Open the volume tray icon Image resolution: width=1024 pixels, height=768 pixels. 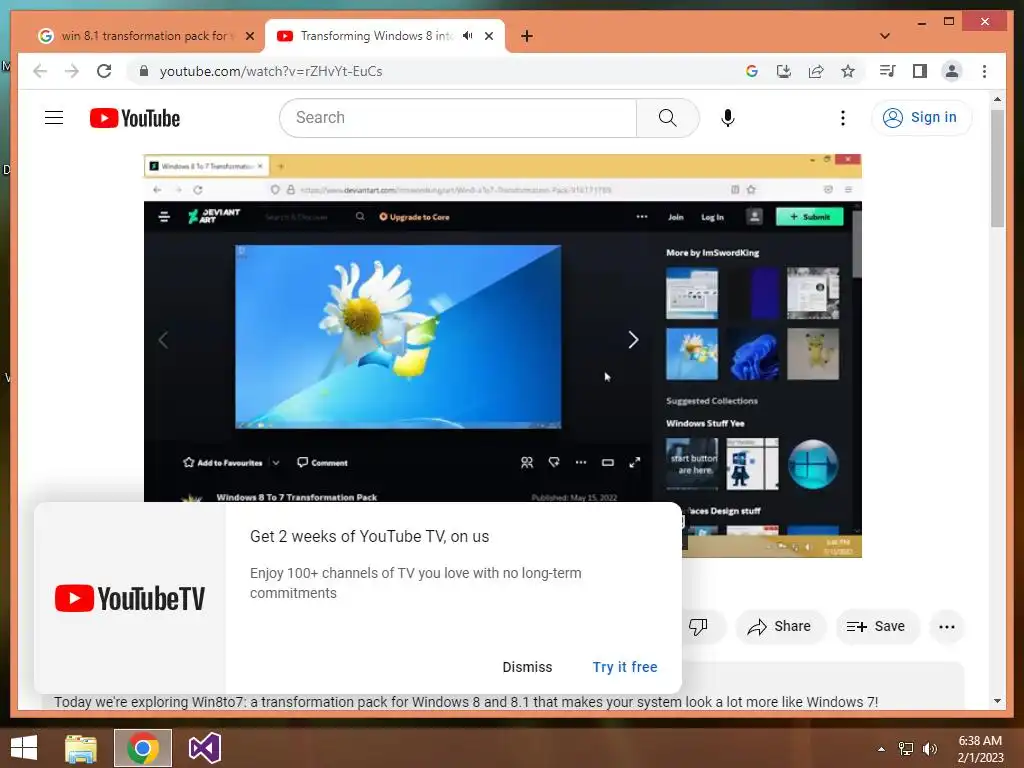(930, 749)
